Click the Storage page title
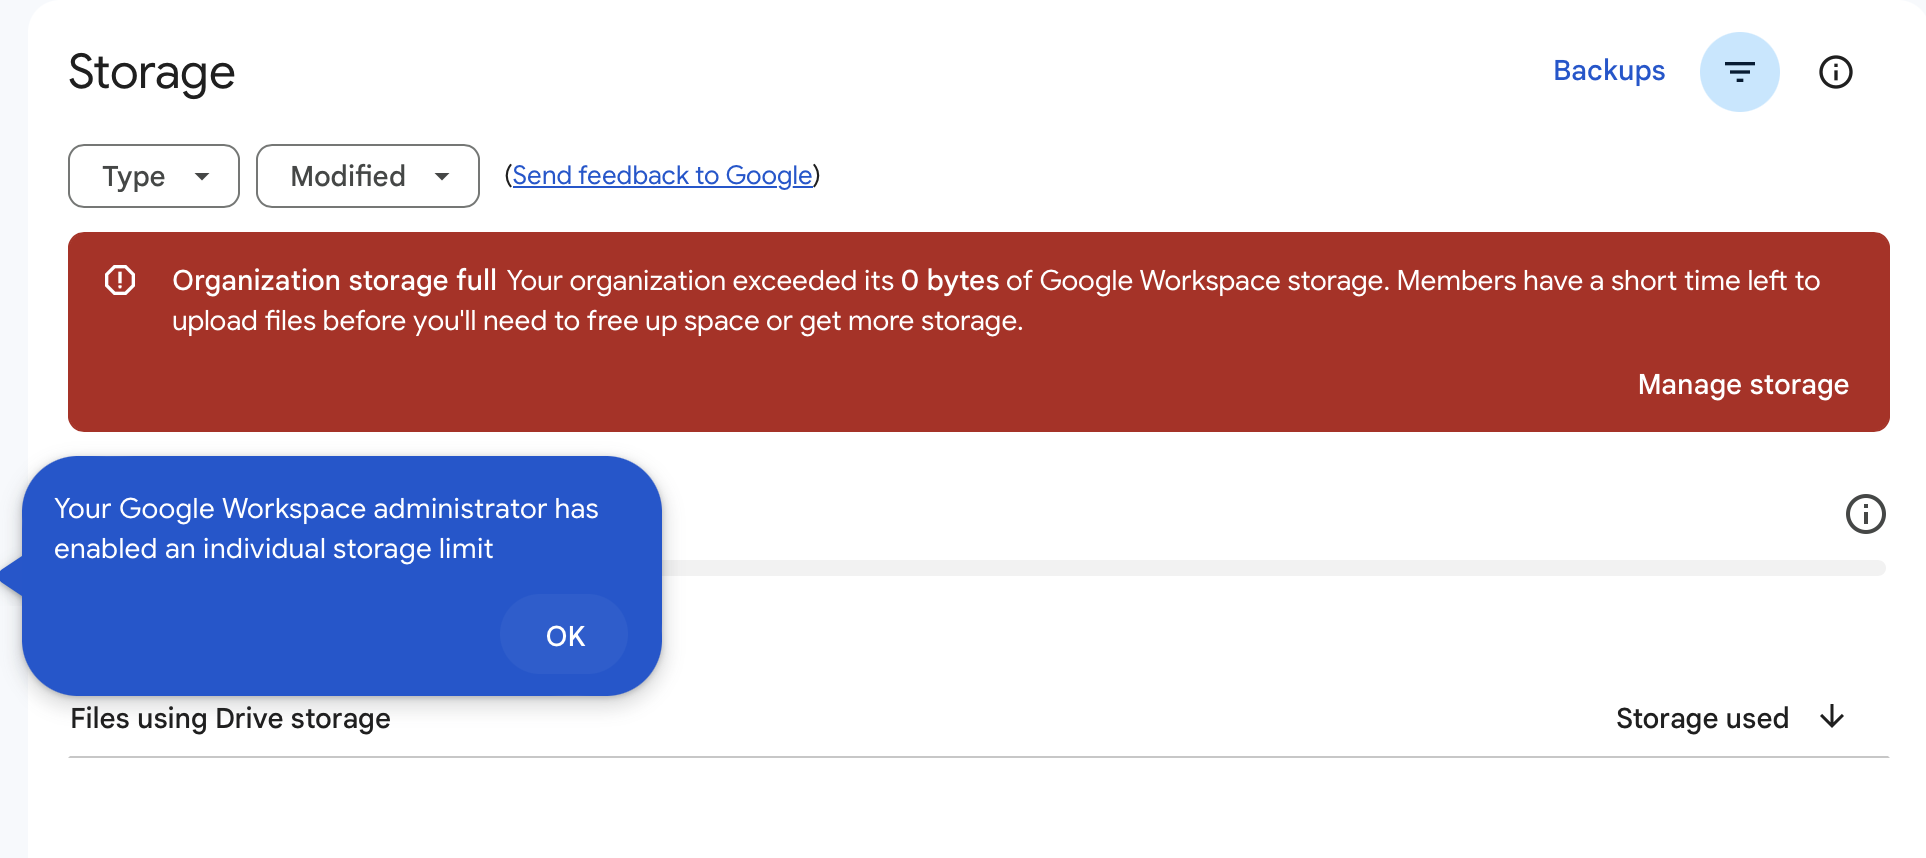Screen dimensions: 1926x858 (152, 73)
